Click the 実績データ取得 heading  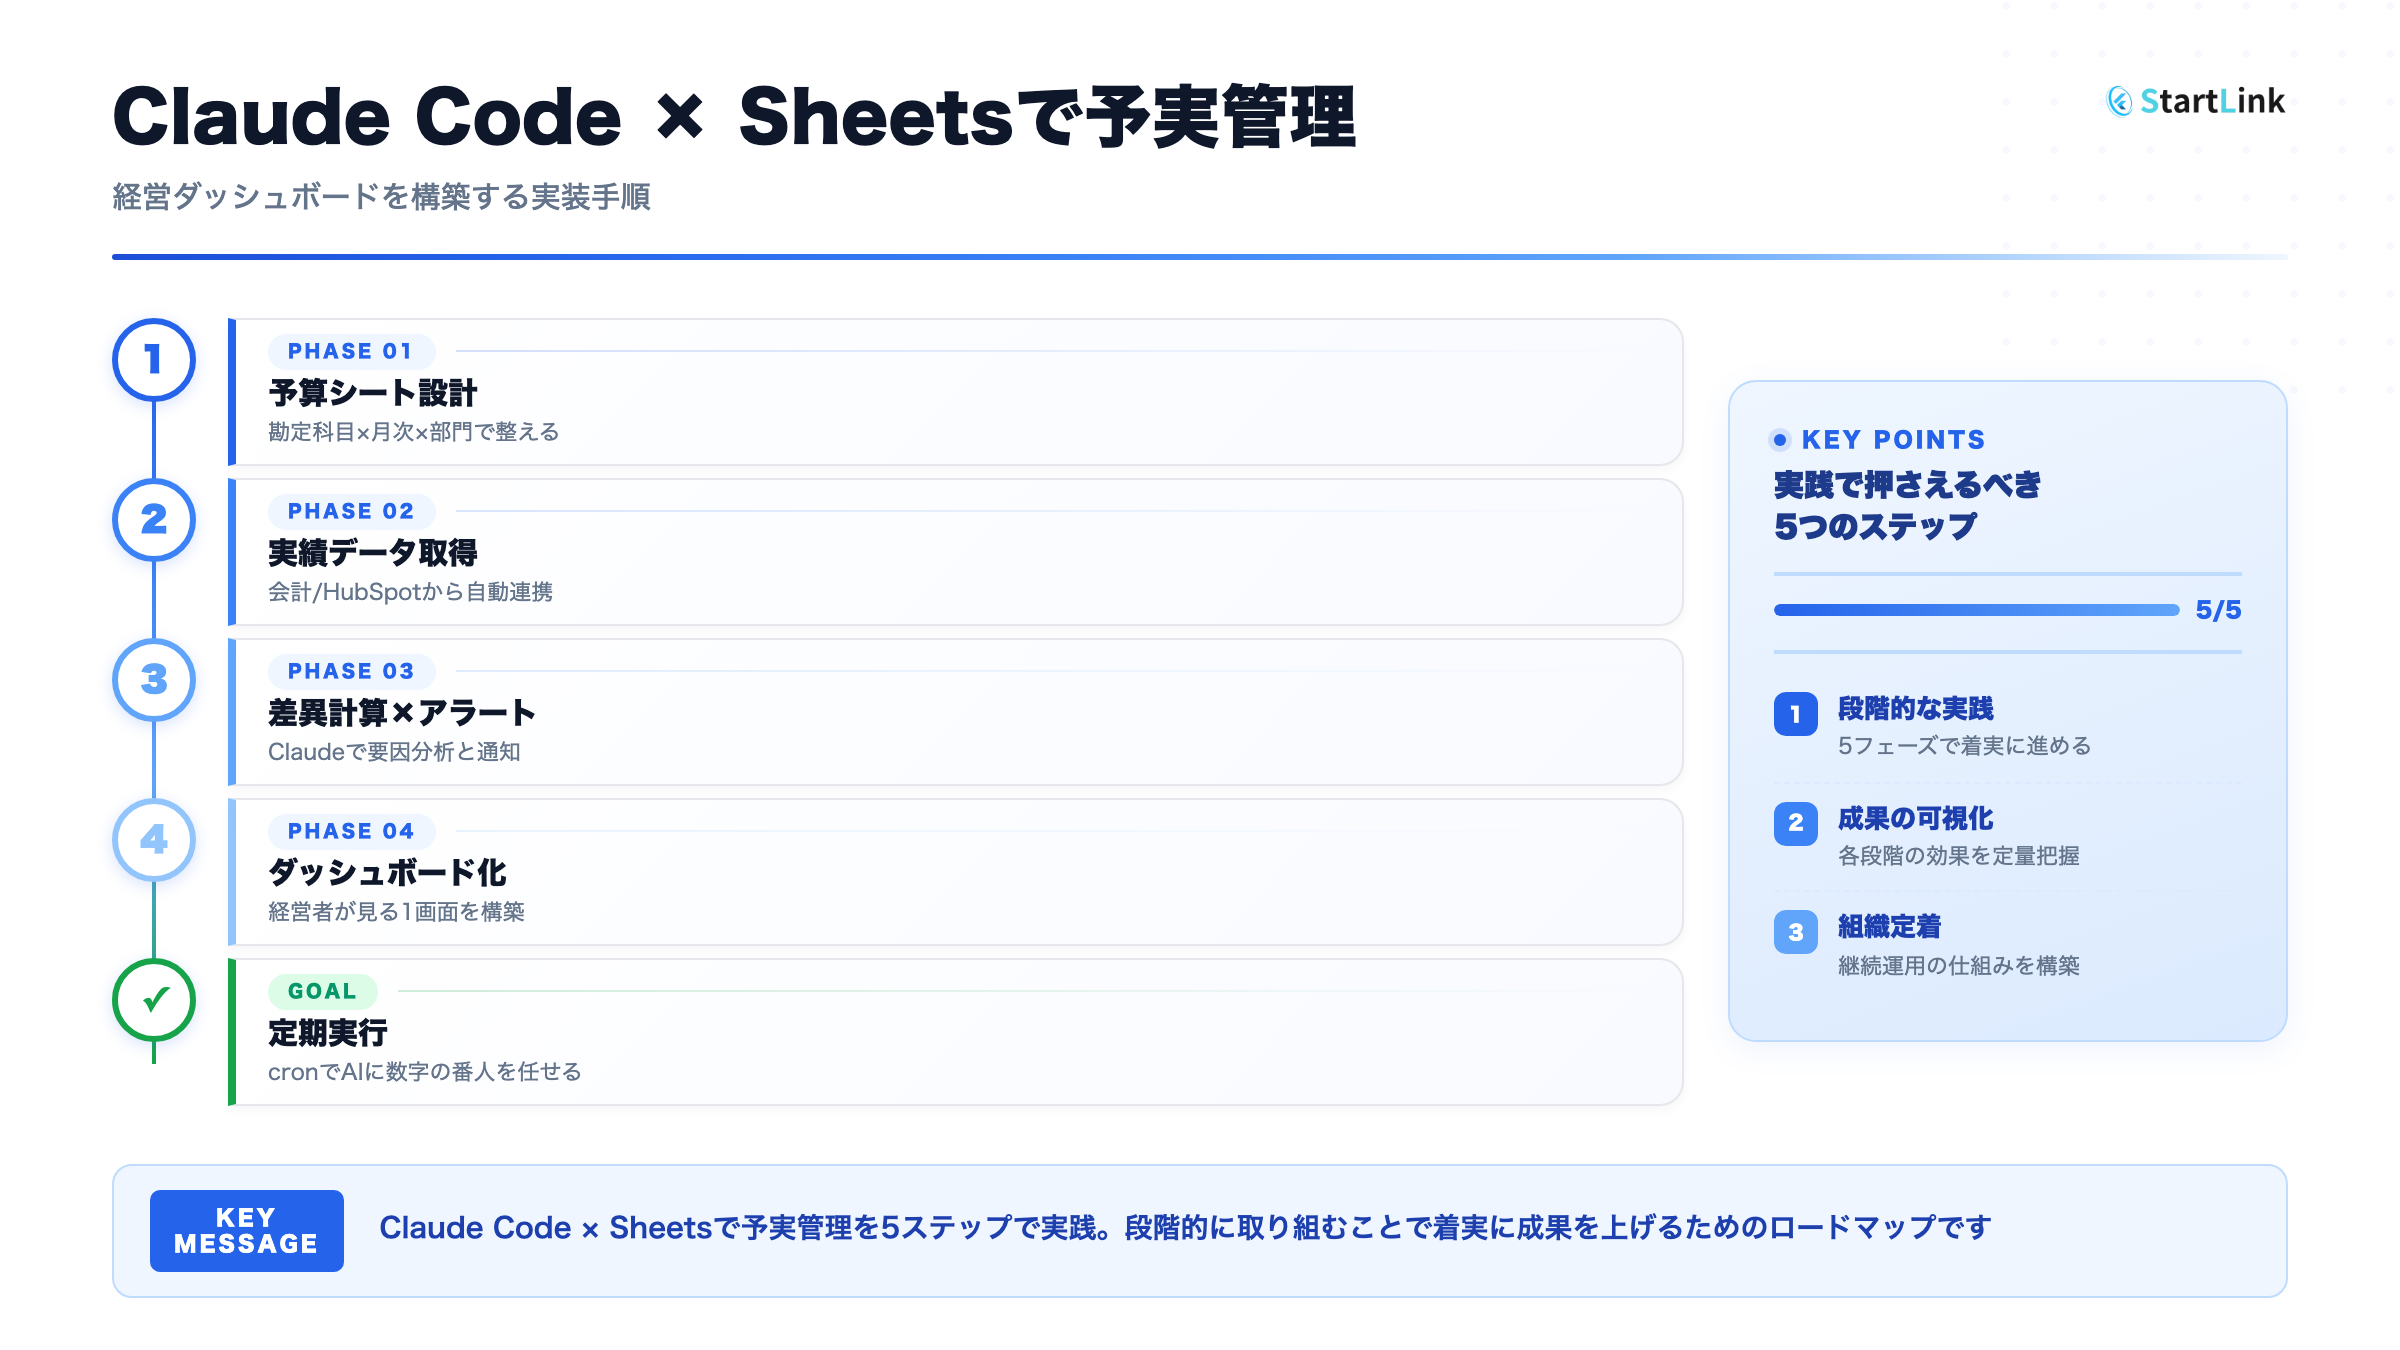pyautogui.click(x=373, y=553)
